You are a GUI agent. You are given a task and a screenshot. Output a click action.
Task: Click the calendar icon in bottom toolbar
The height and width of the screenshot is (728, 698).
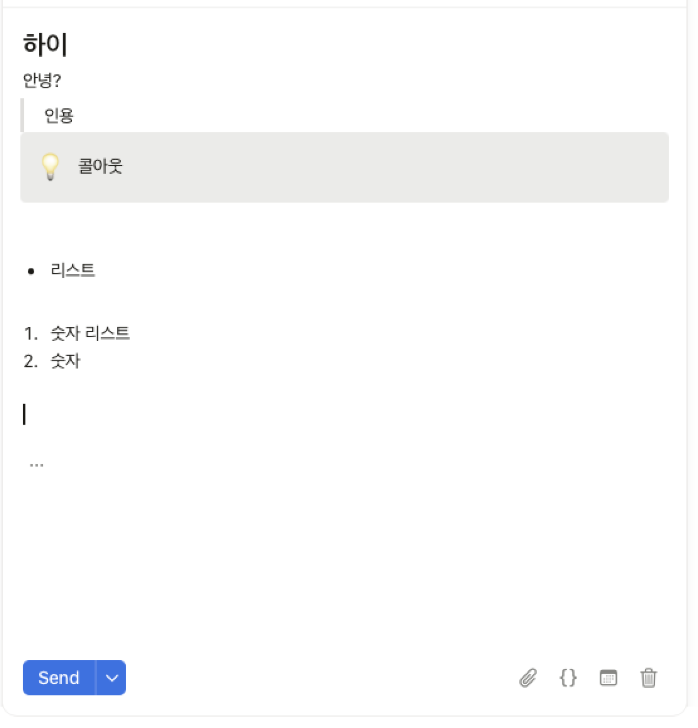tap(608, 678)
